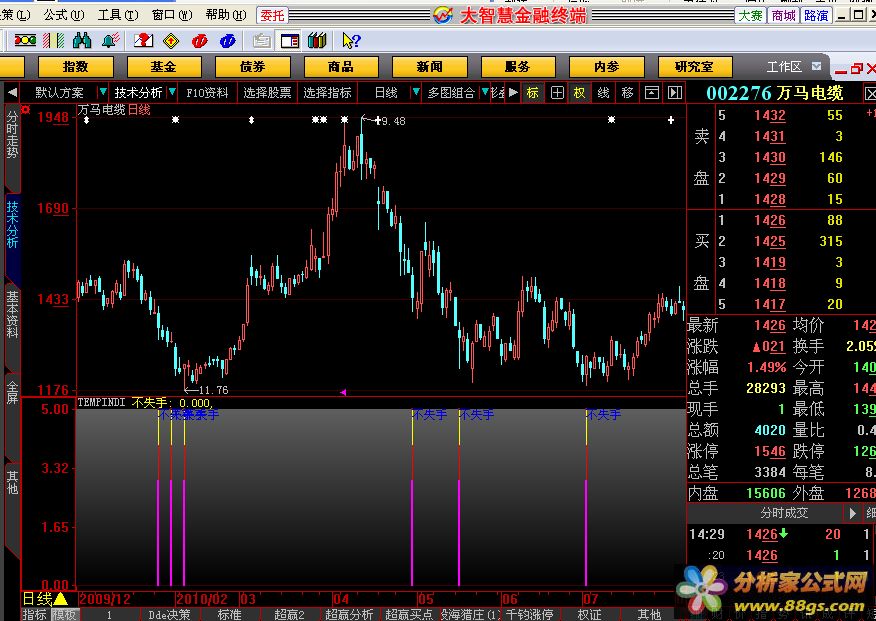Screen dimensions: 876x621
Task: Click the left arrow before 默认方案
Action: [x=12, y=92]
